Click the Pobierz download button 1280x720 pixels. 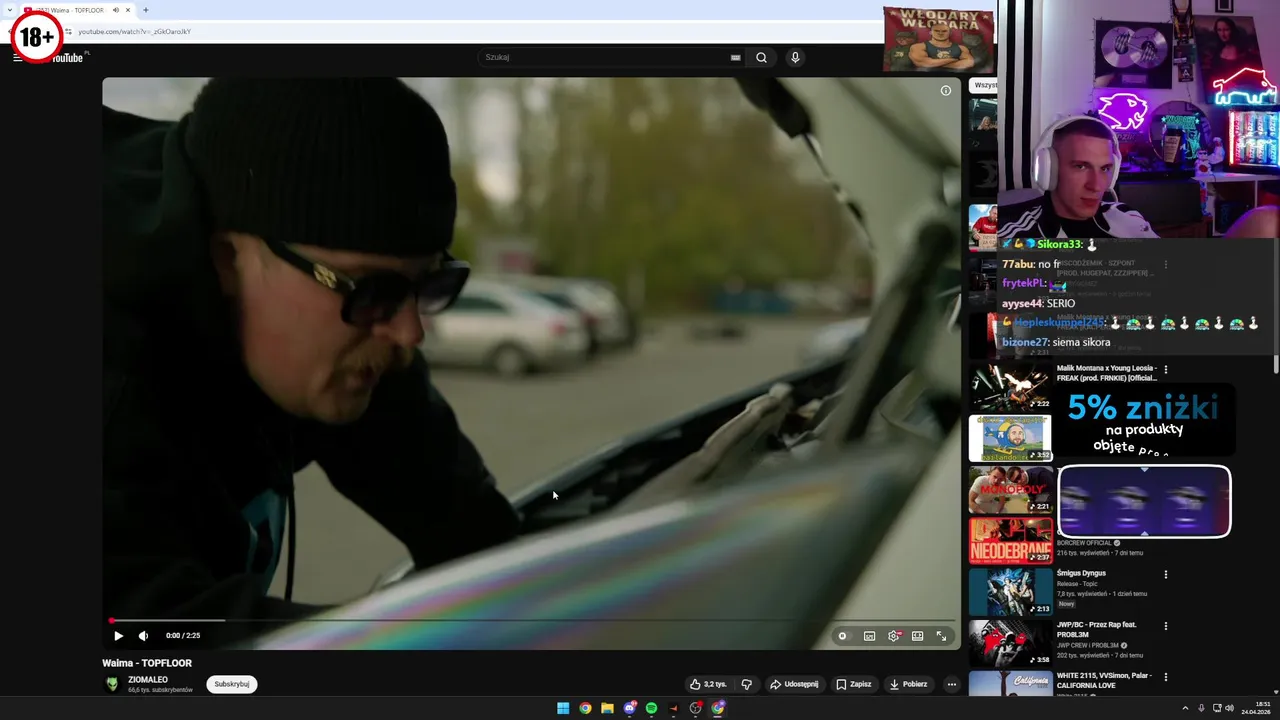pyautogui.click(x=909, y=684)
